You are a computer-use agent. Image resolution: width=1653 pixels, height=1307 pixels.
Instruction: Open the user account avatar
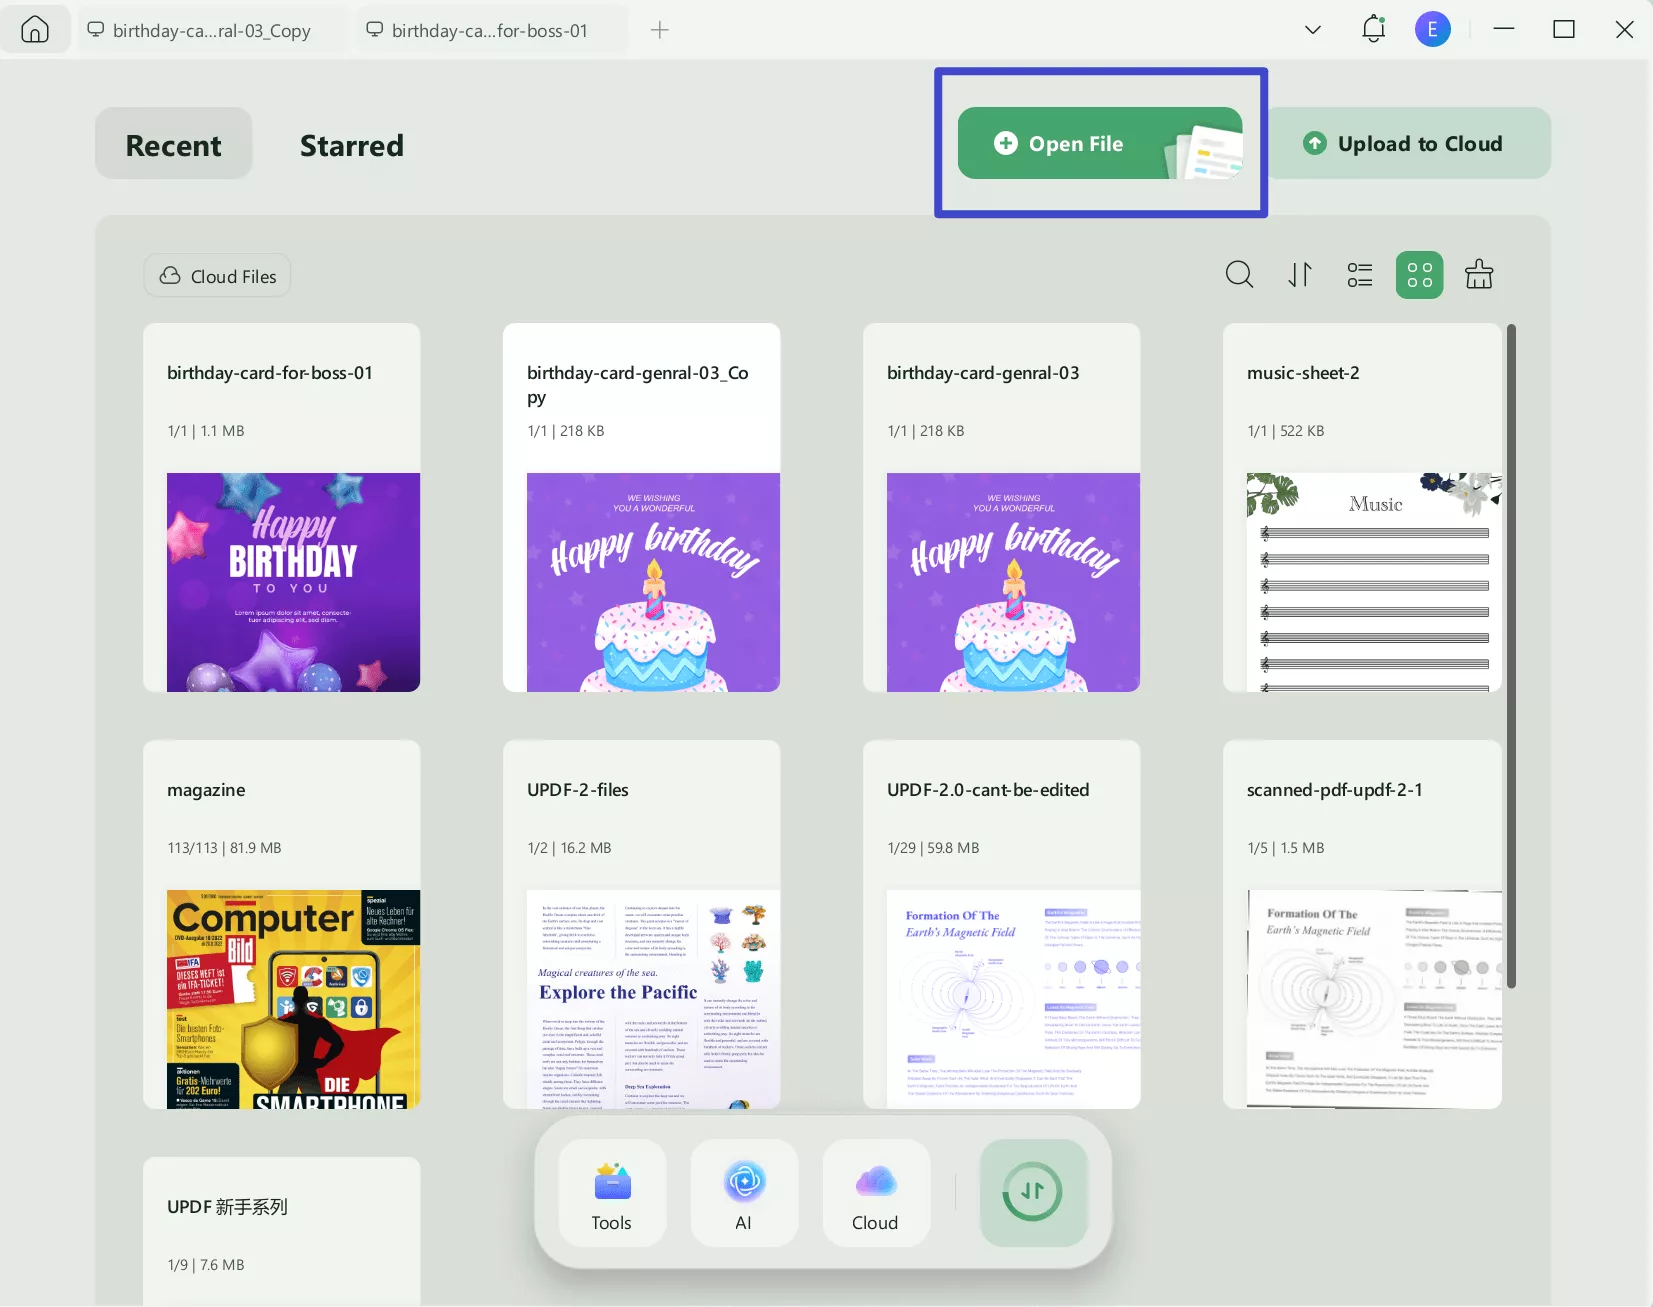click(x=1432, y=30)
